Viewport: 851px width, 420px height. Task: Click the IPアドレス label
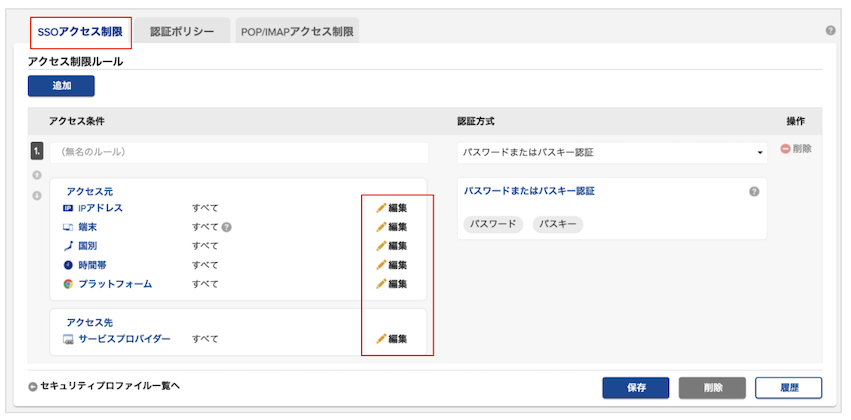pos(100,208)
